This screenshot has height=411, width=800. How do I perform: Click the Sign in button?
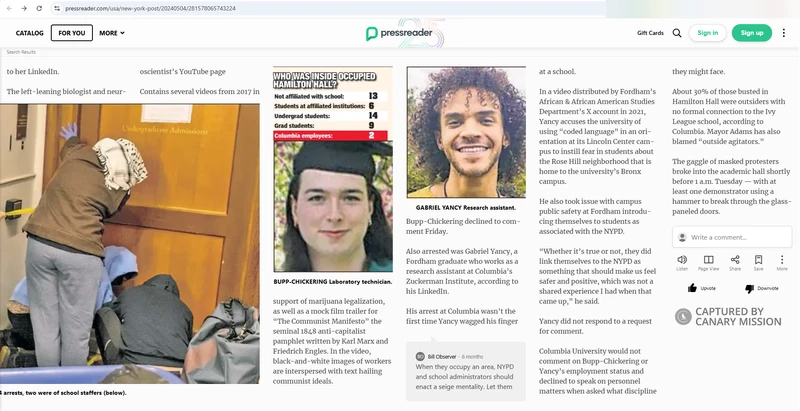pyautogui.click(x=708, y=33)
